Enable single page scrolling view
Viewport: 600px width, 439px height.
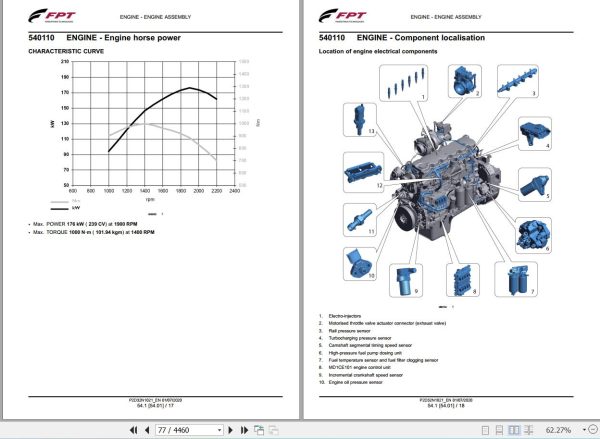tap(499, 430)
